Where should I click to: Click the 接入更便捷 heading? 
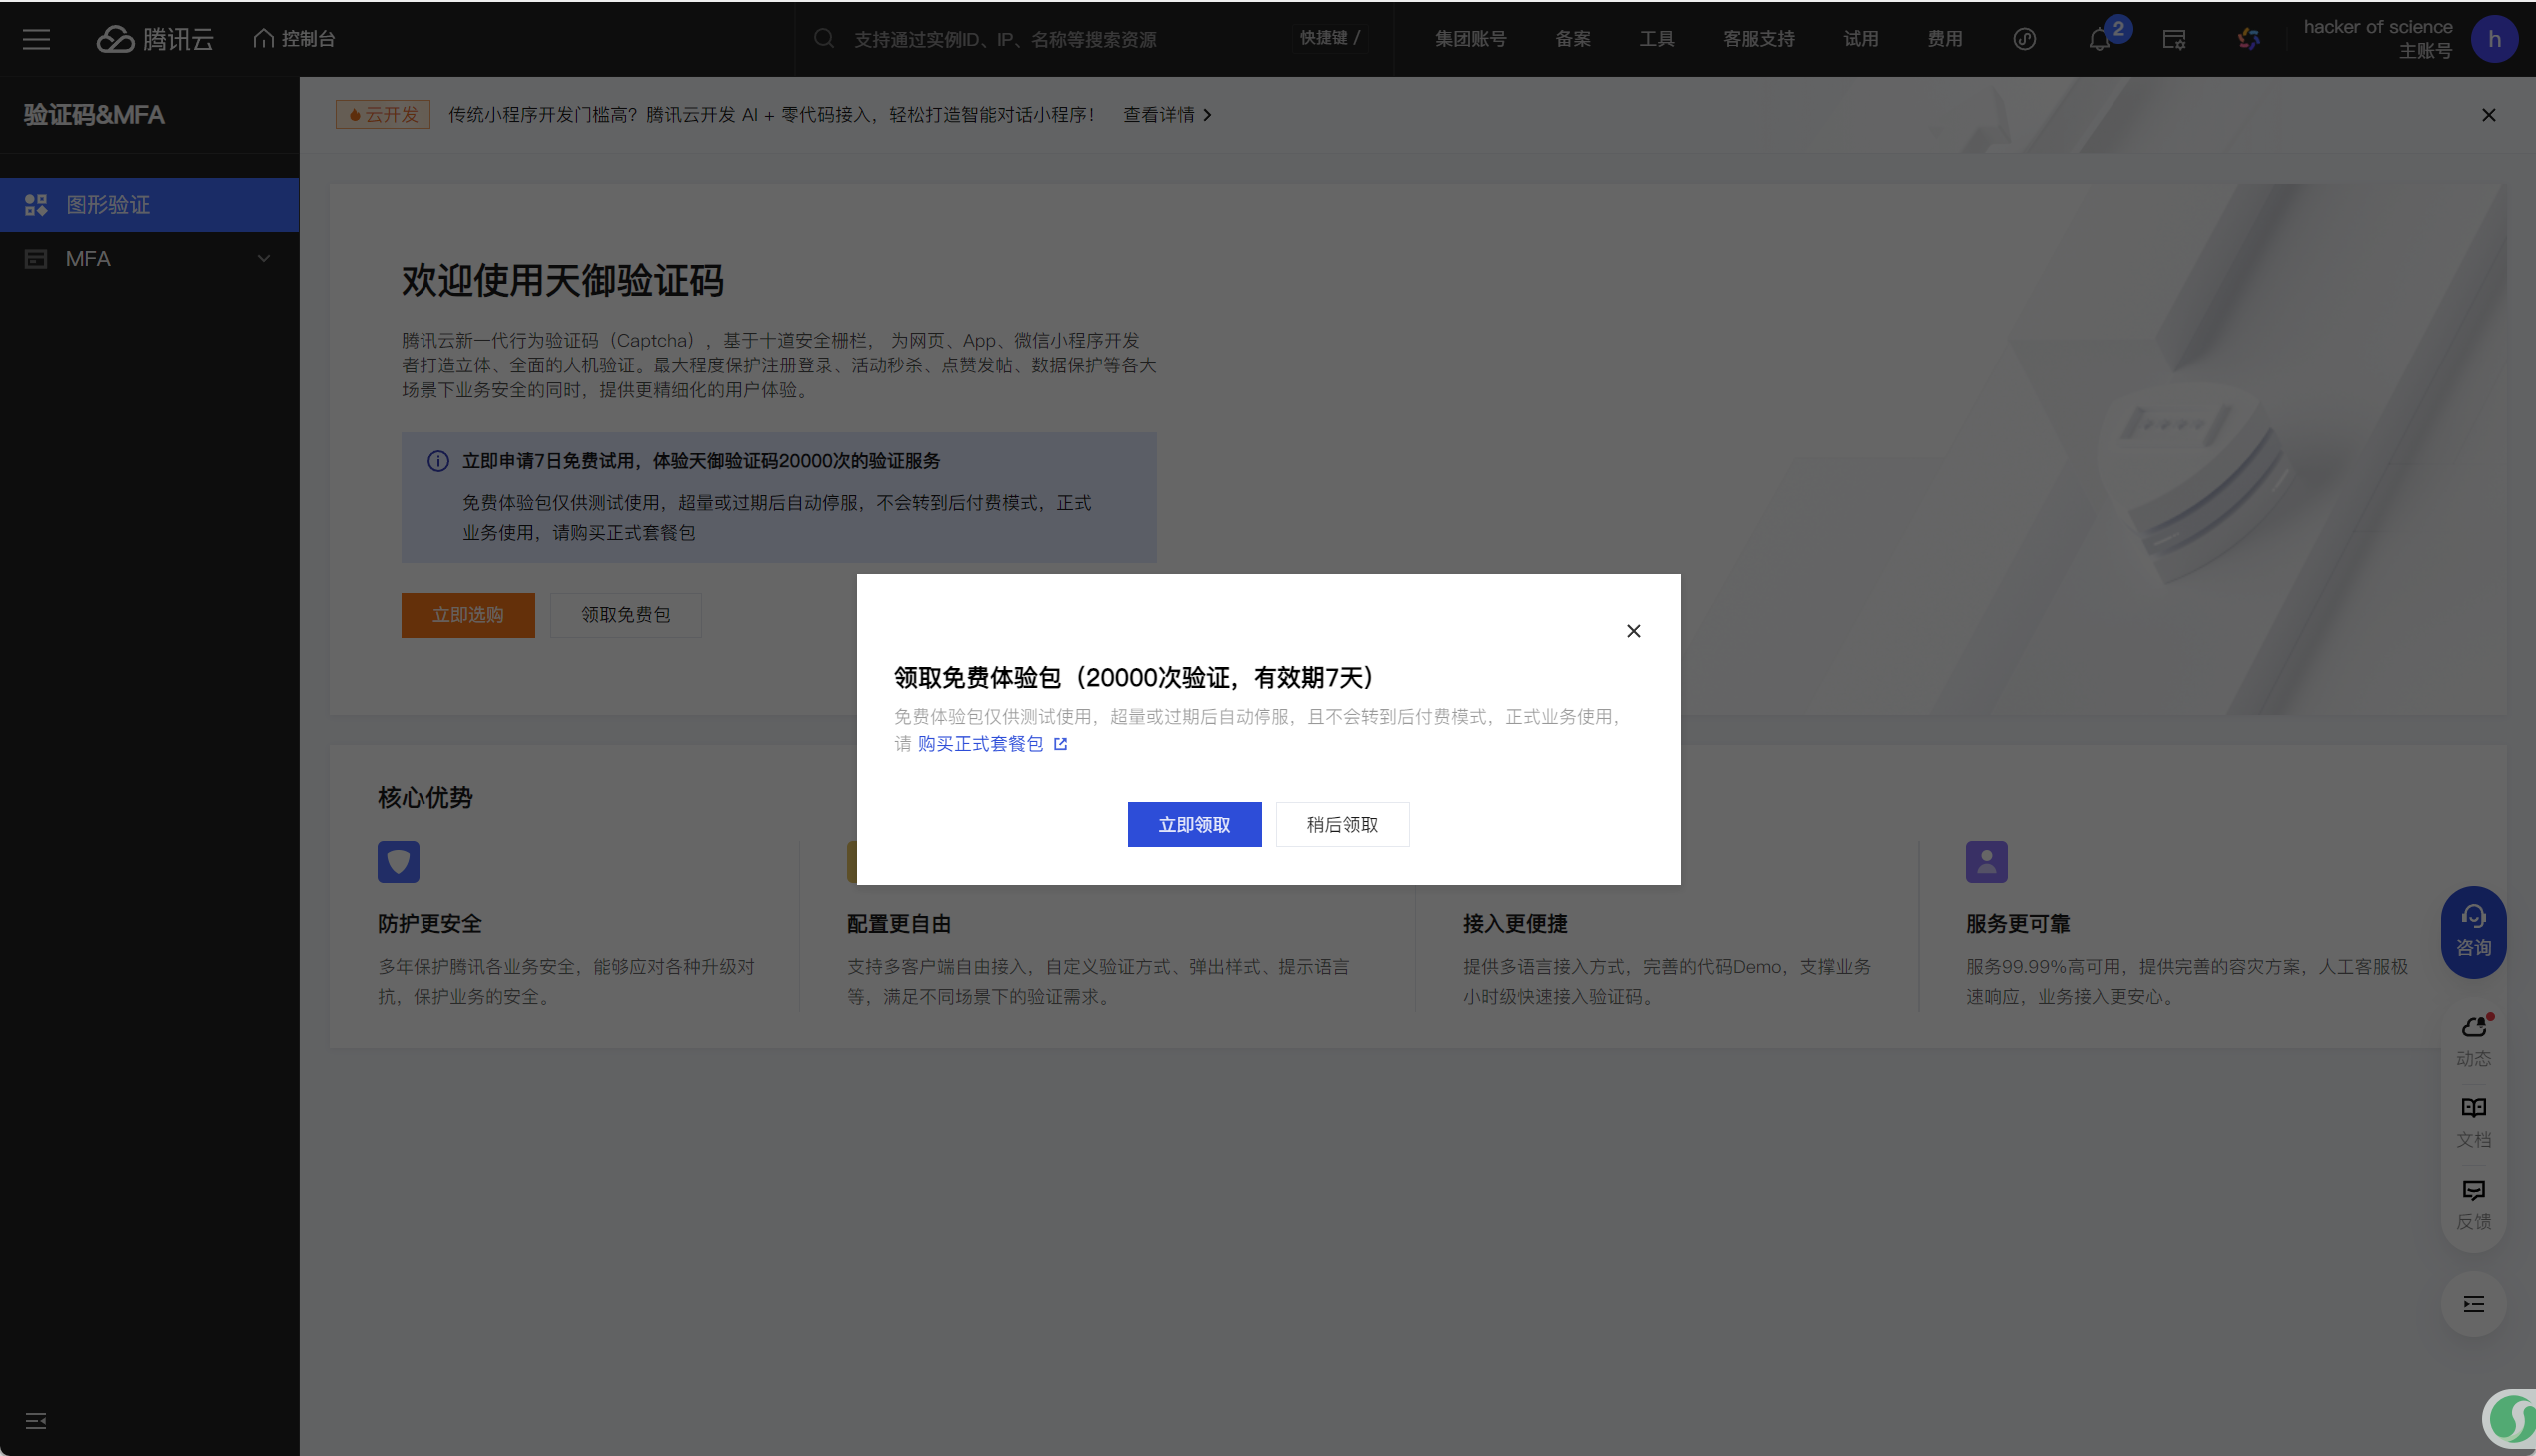pos(1515,924)
